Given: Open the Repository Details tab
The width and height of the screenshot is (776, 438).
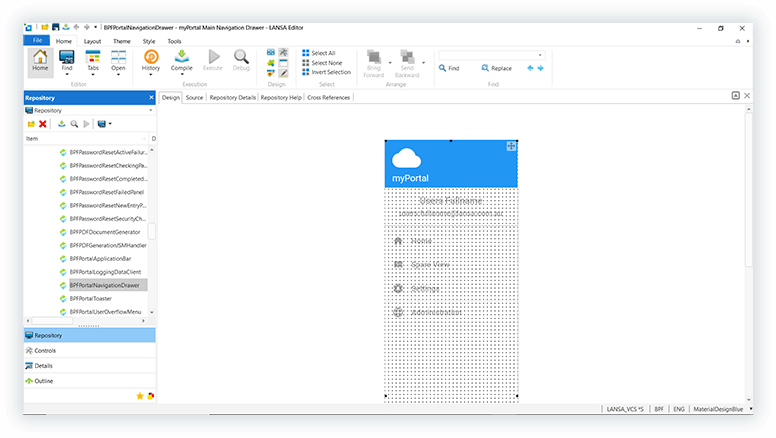Looking at the screenshot, I should pyautogui.click(x=233, y=97).
